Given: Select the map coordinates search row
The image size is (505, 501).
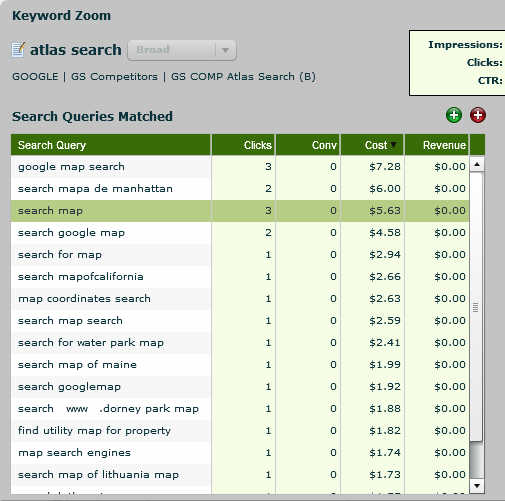Looking at the screenshot, I should [x=240, y=299].
